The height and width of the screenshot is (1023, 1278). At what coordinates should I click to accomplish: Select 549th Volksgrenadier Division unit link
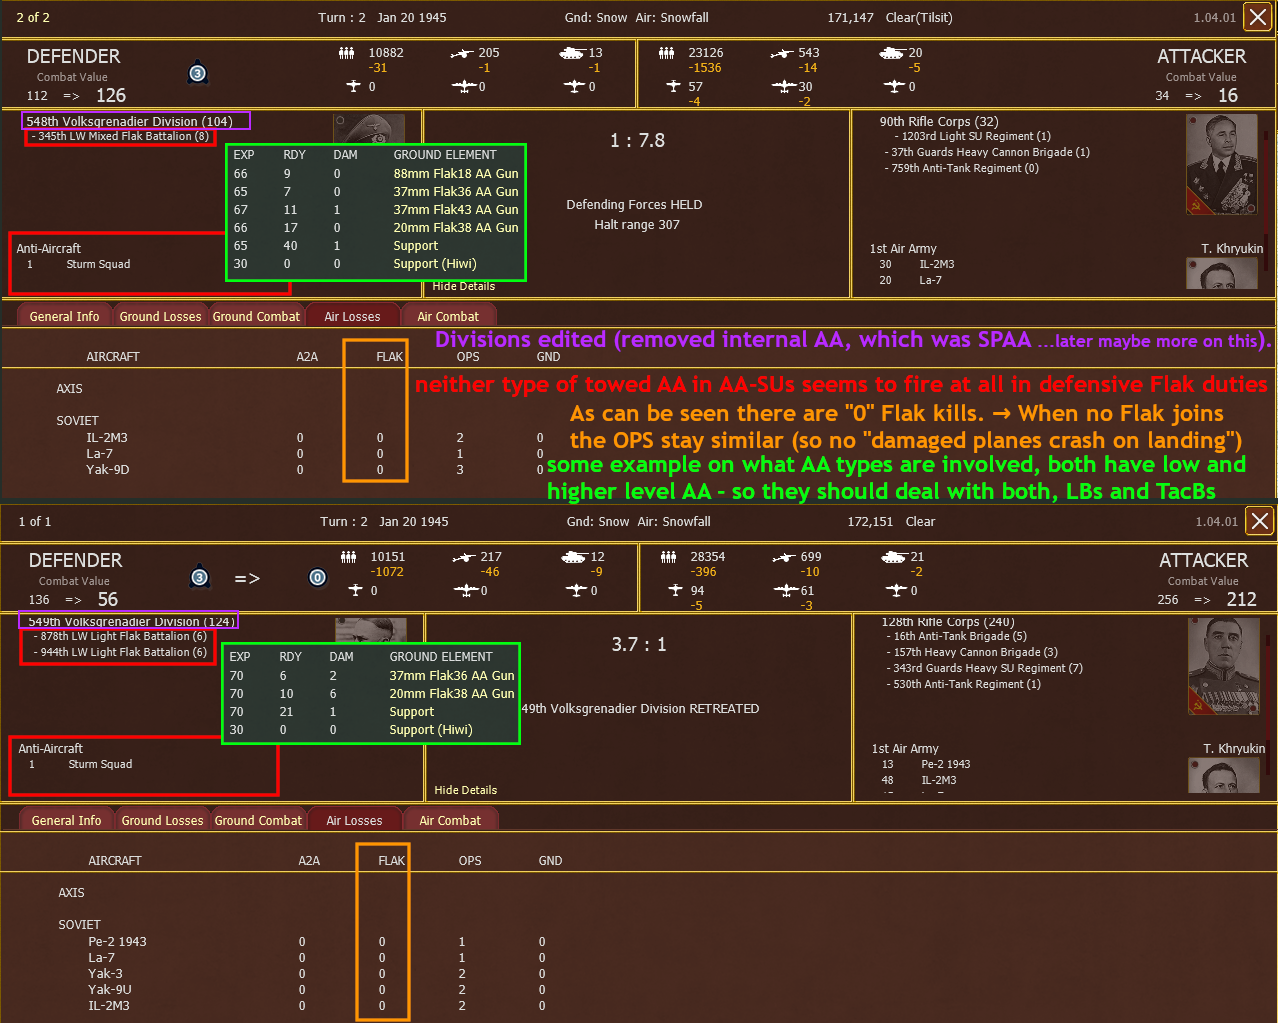tap(131, 621)
